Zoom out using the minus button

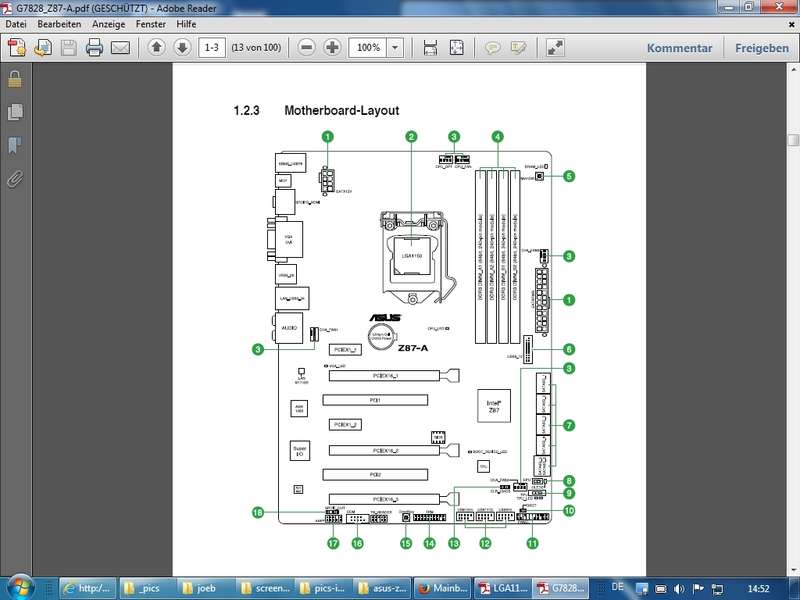tap(307, 47)
